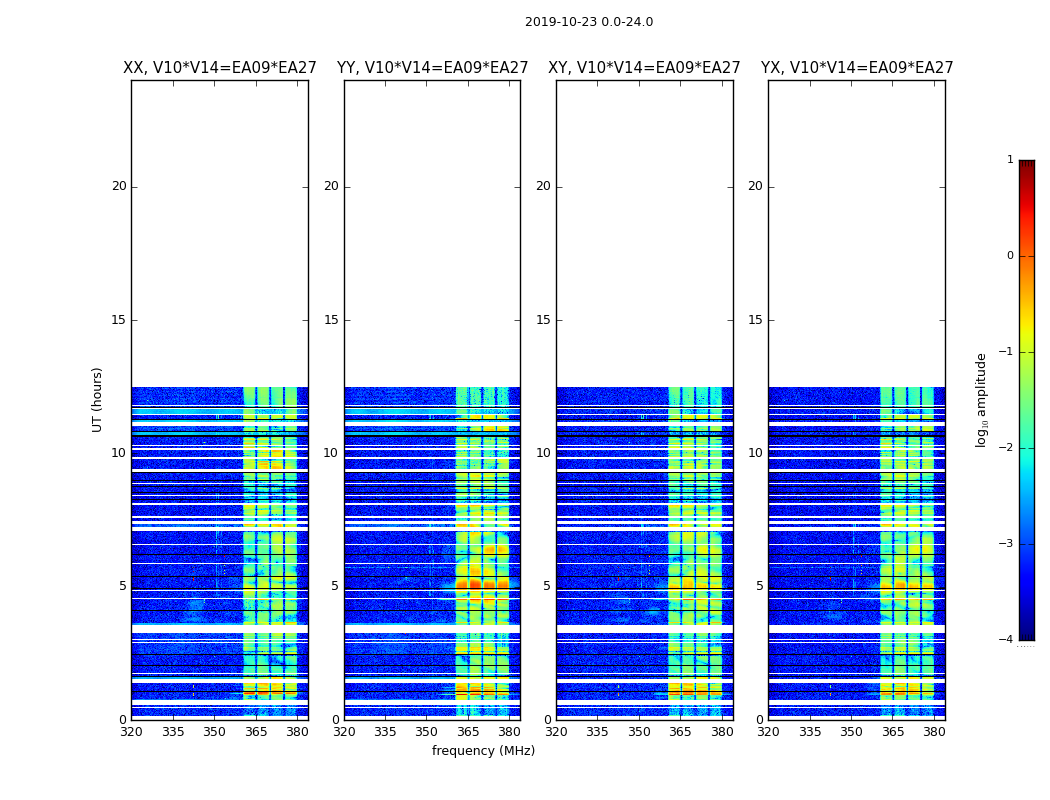Select the frequency (MHz) axis label
The height and width of the screenshot is (800, 1050).
pos(483,750)
